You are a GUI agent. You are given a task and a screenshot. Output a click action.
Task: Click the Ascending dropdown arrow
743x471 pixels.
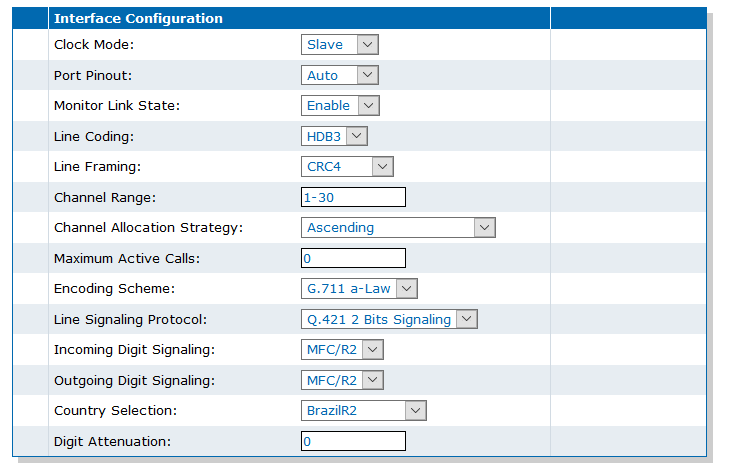[x=485, y=227]
